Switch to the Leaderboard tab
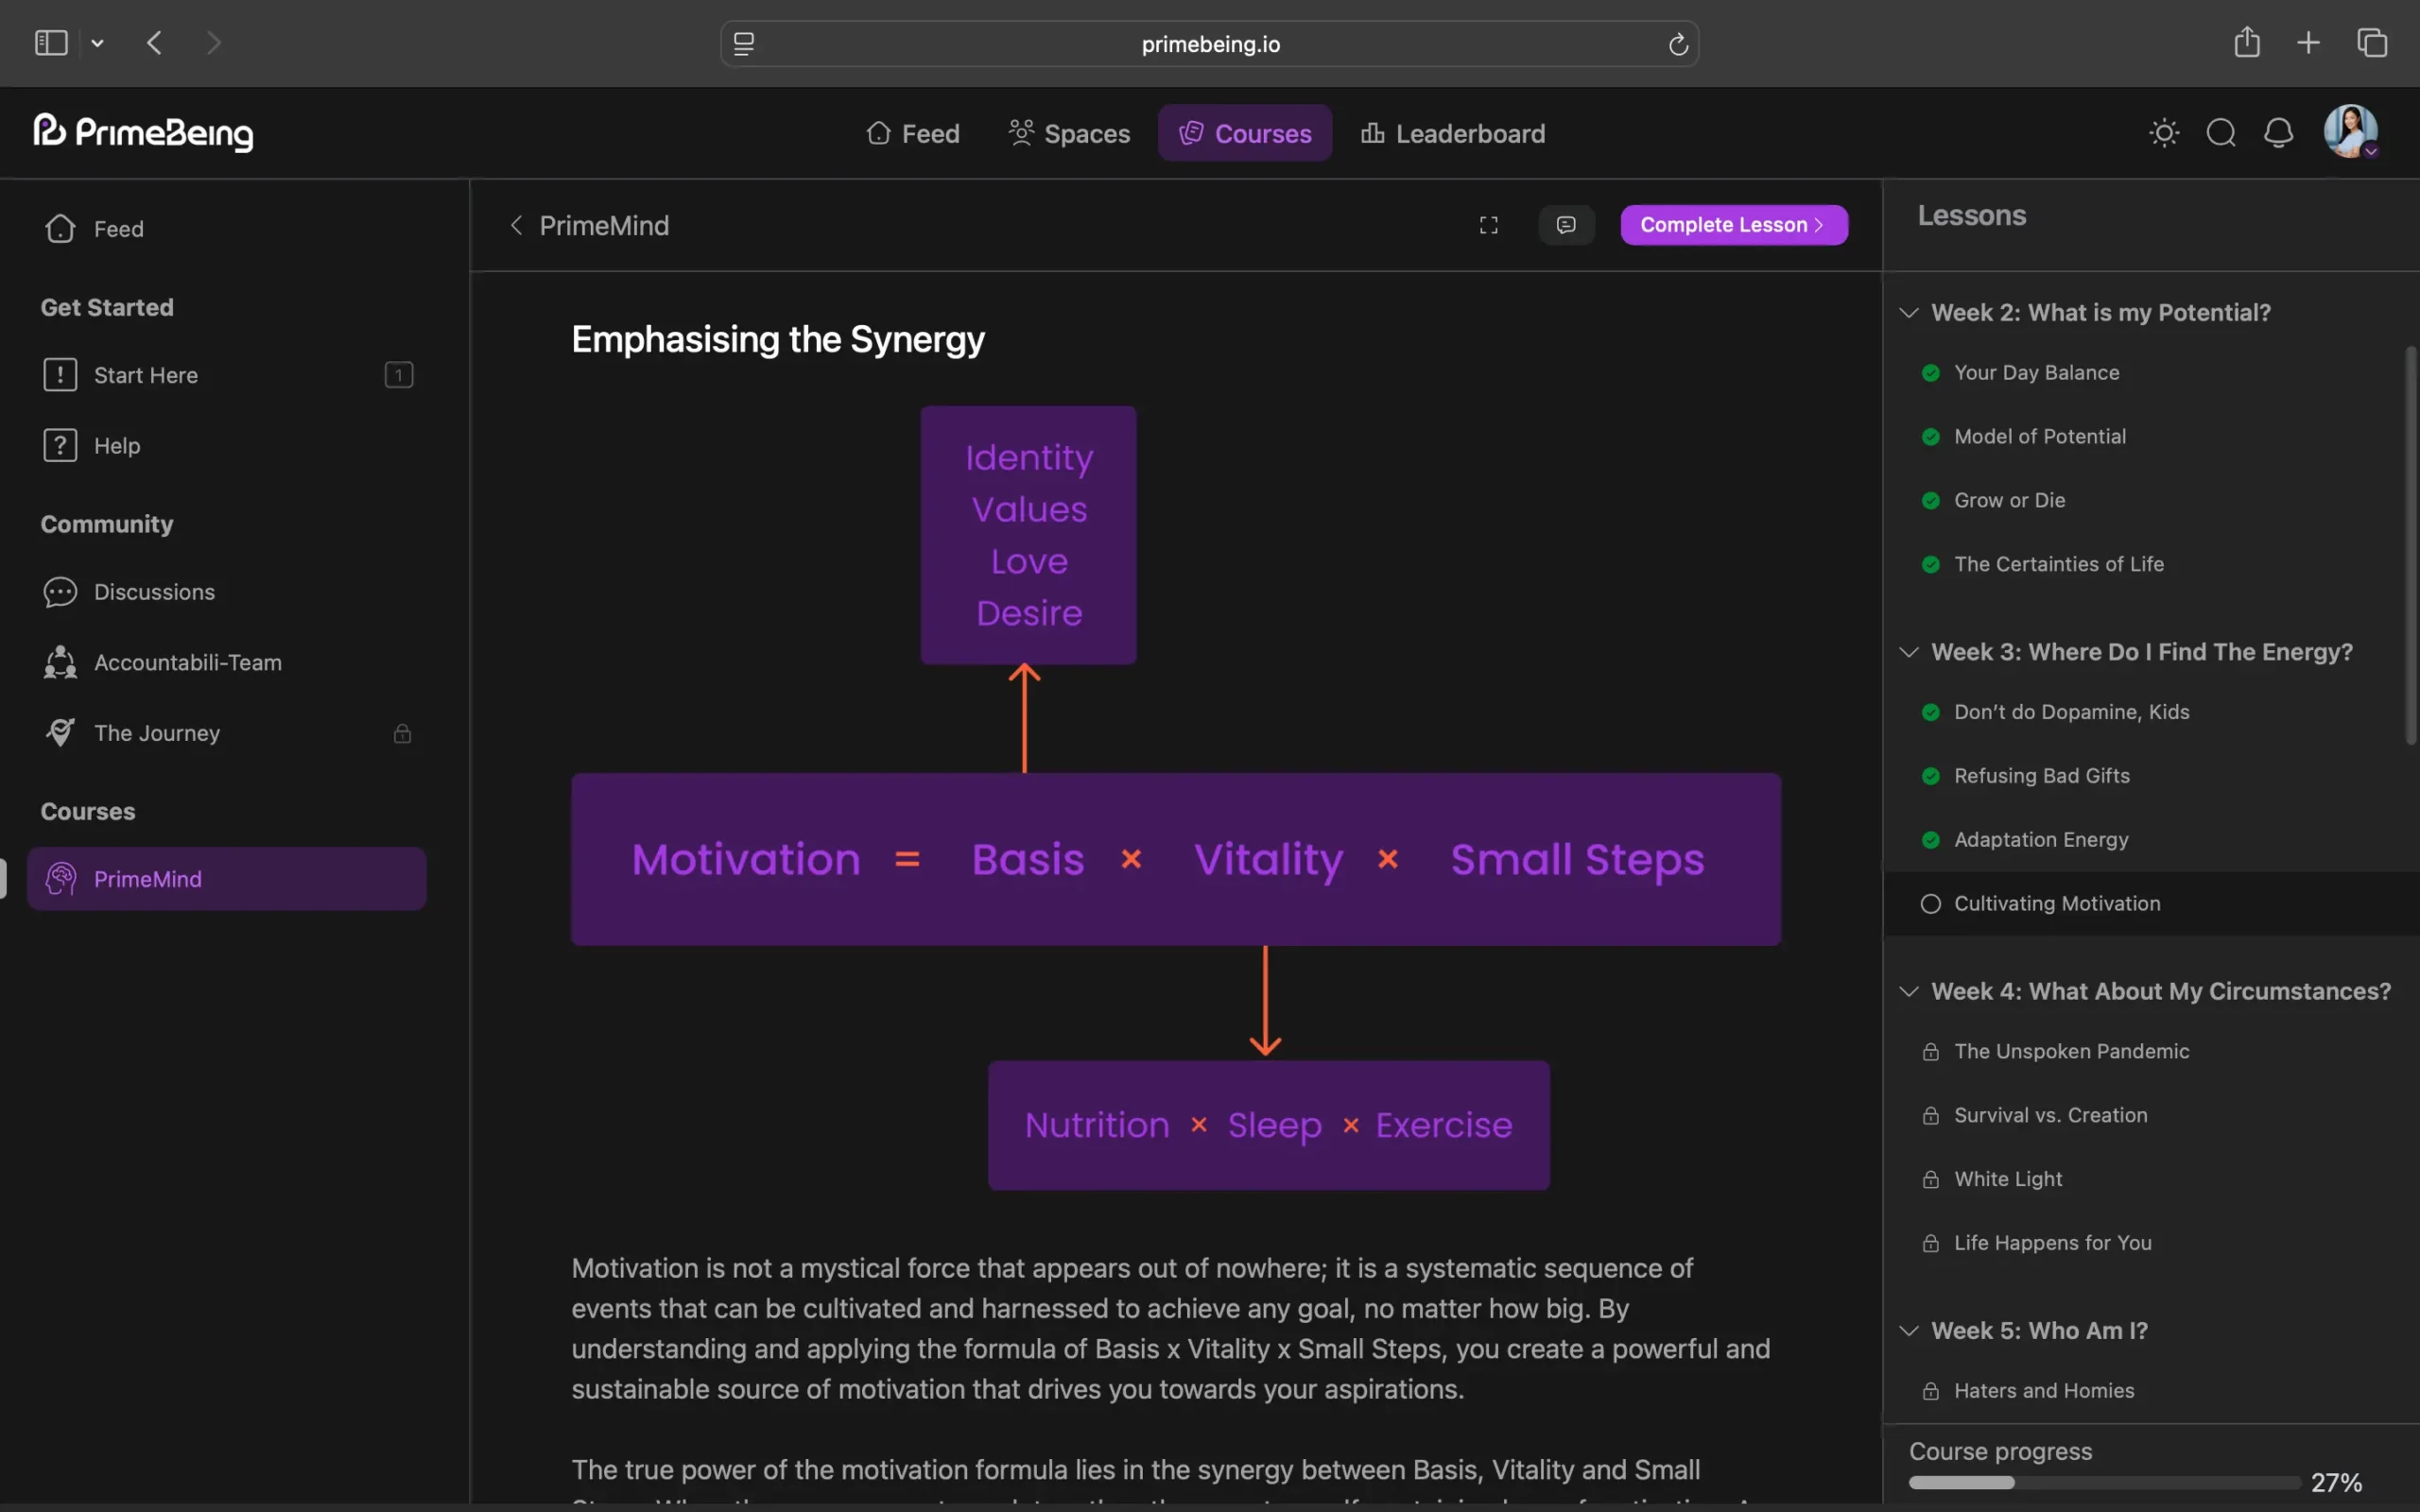The height and width of the screenshot is (1512, 2420). pyautogui.click(x=1452, y=133)
